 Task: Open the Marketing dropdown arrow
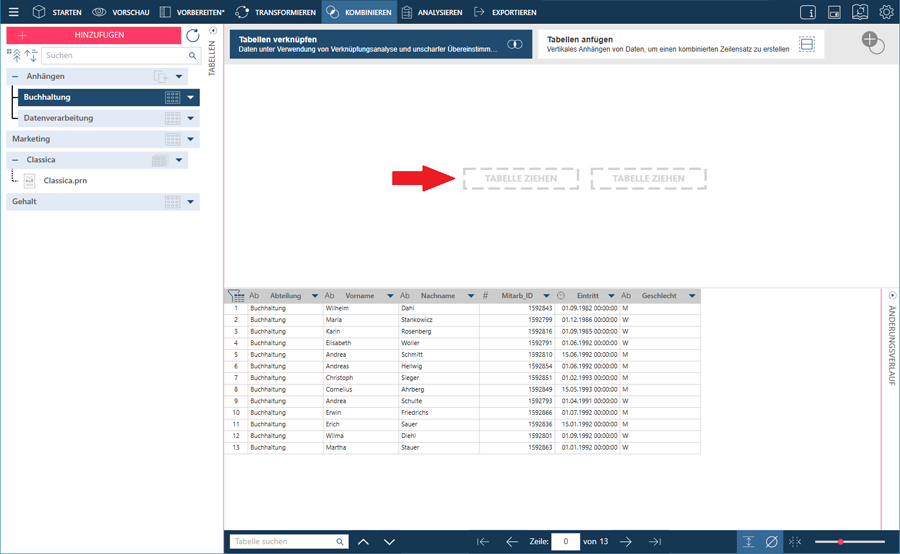coord(191,140)
